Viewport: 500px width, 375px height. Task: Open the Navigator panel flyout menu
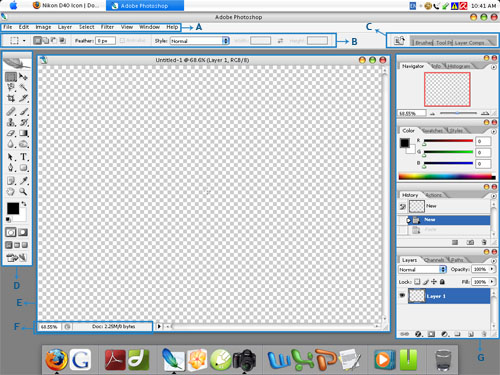point(494,67)
